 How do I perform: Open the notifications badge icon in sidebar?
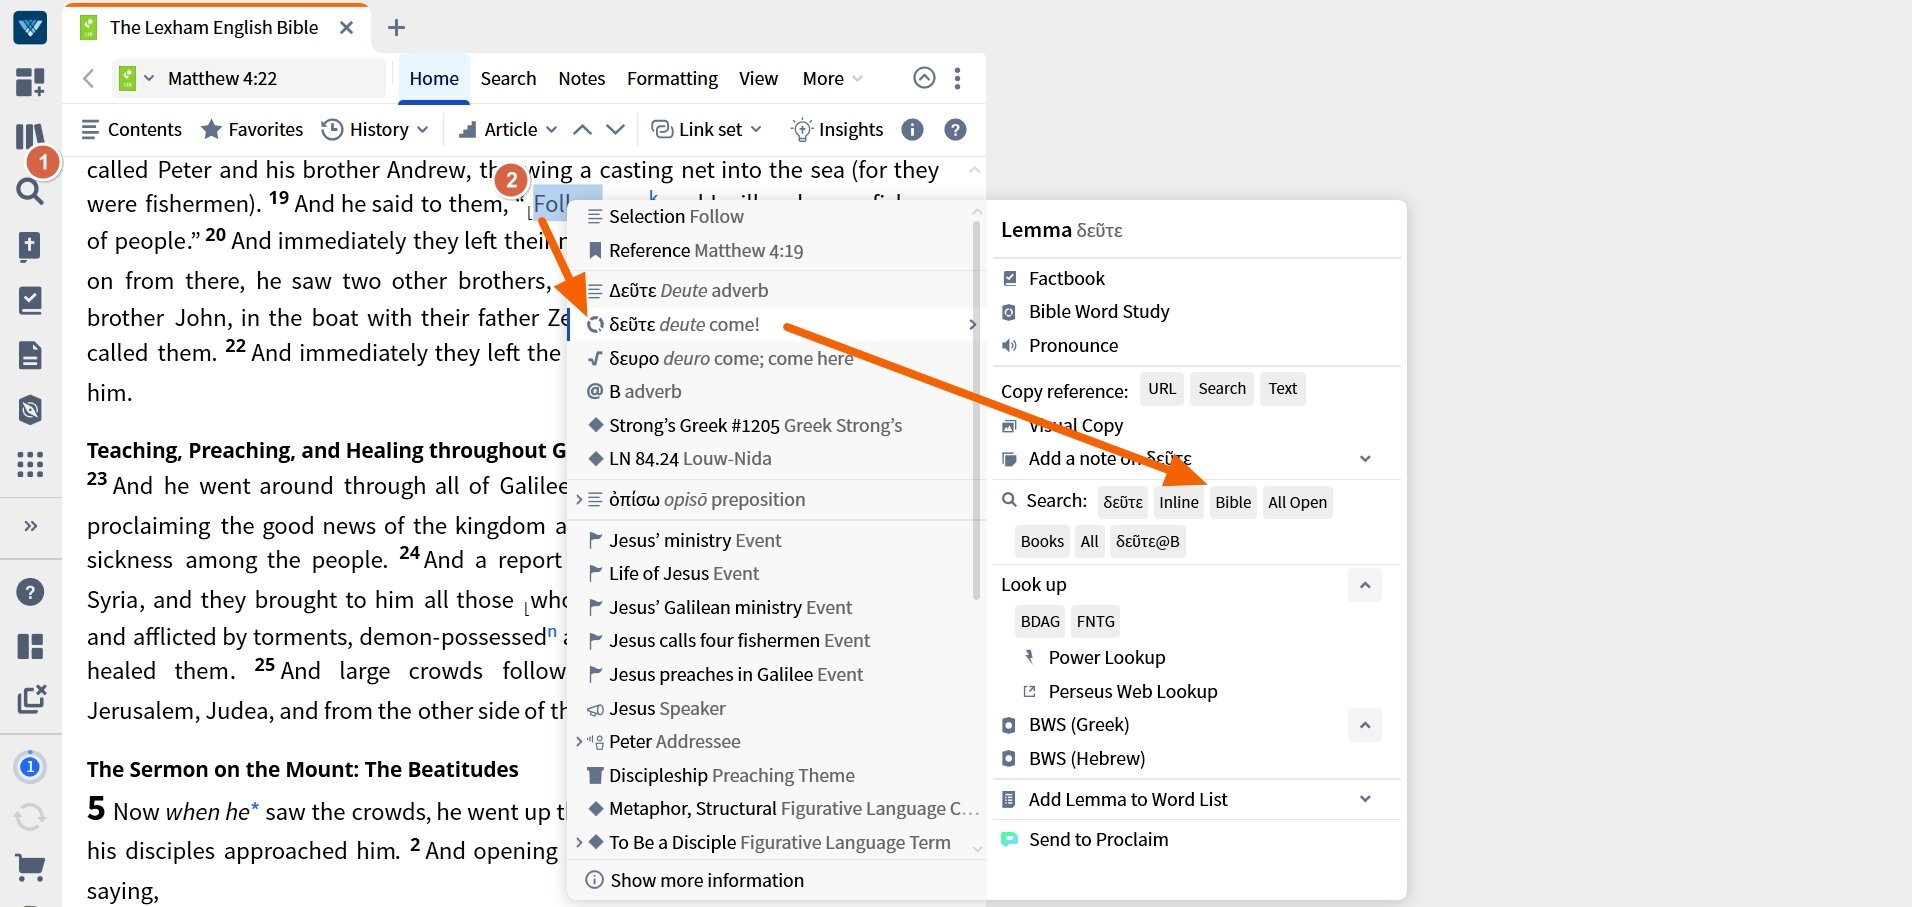click(30, 767)
